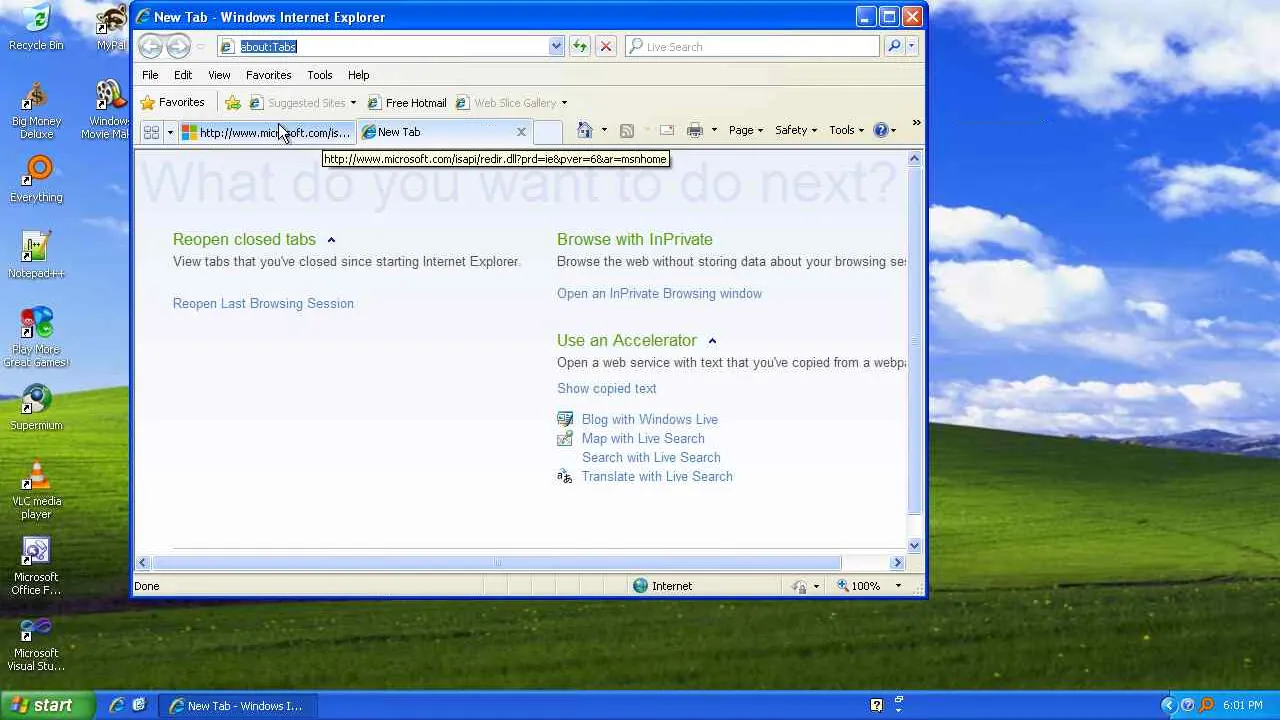Open the zoom level dropdown arrow
The width and height of the screenshot is (1280, 720).
(x=898, y=586)
